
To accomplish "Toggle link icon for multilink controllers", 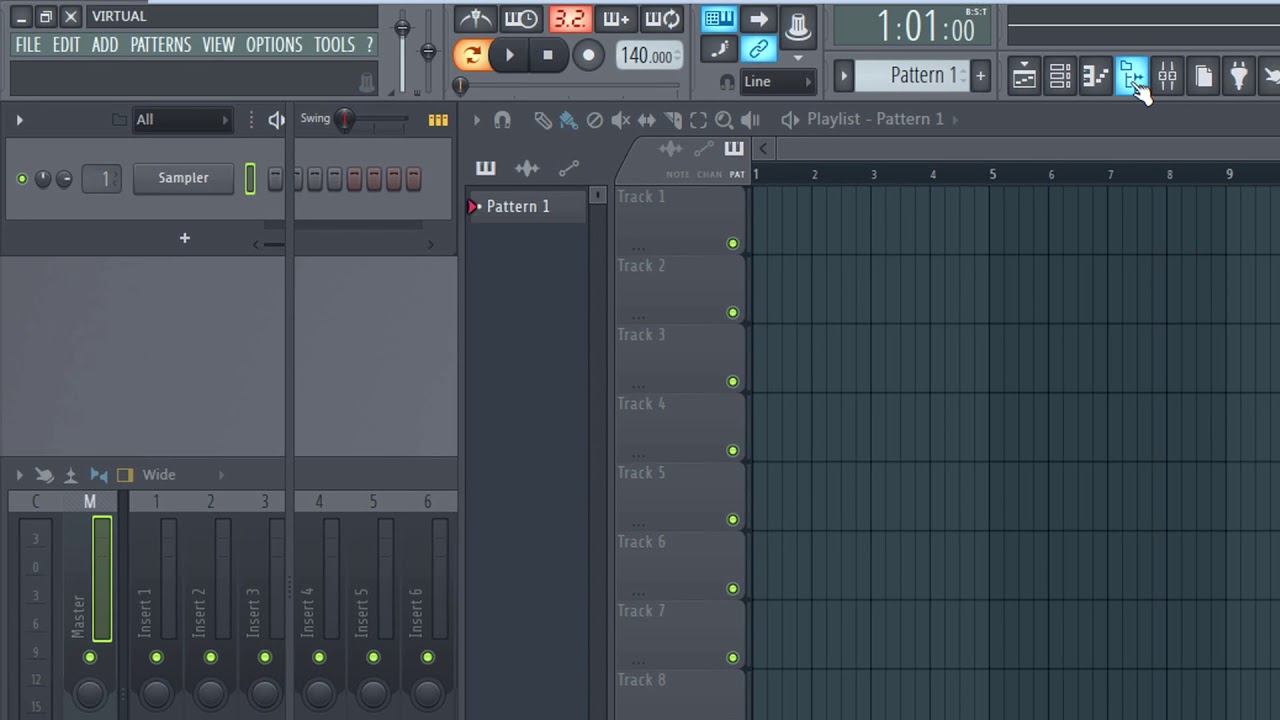I will tap(758, 49).
